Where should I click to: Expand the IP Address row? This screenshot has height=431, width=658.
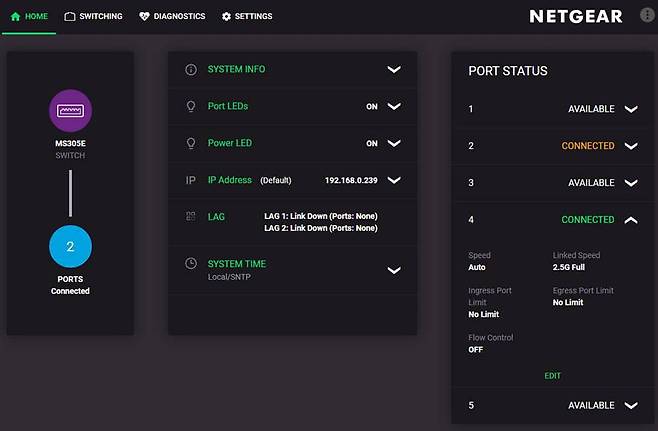[x=394, y=180]
